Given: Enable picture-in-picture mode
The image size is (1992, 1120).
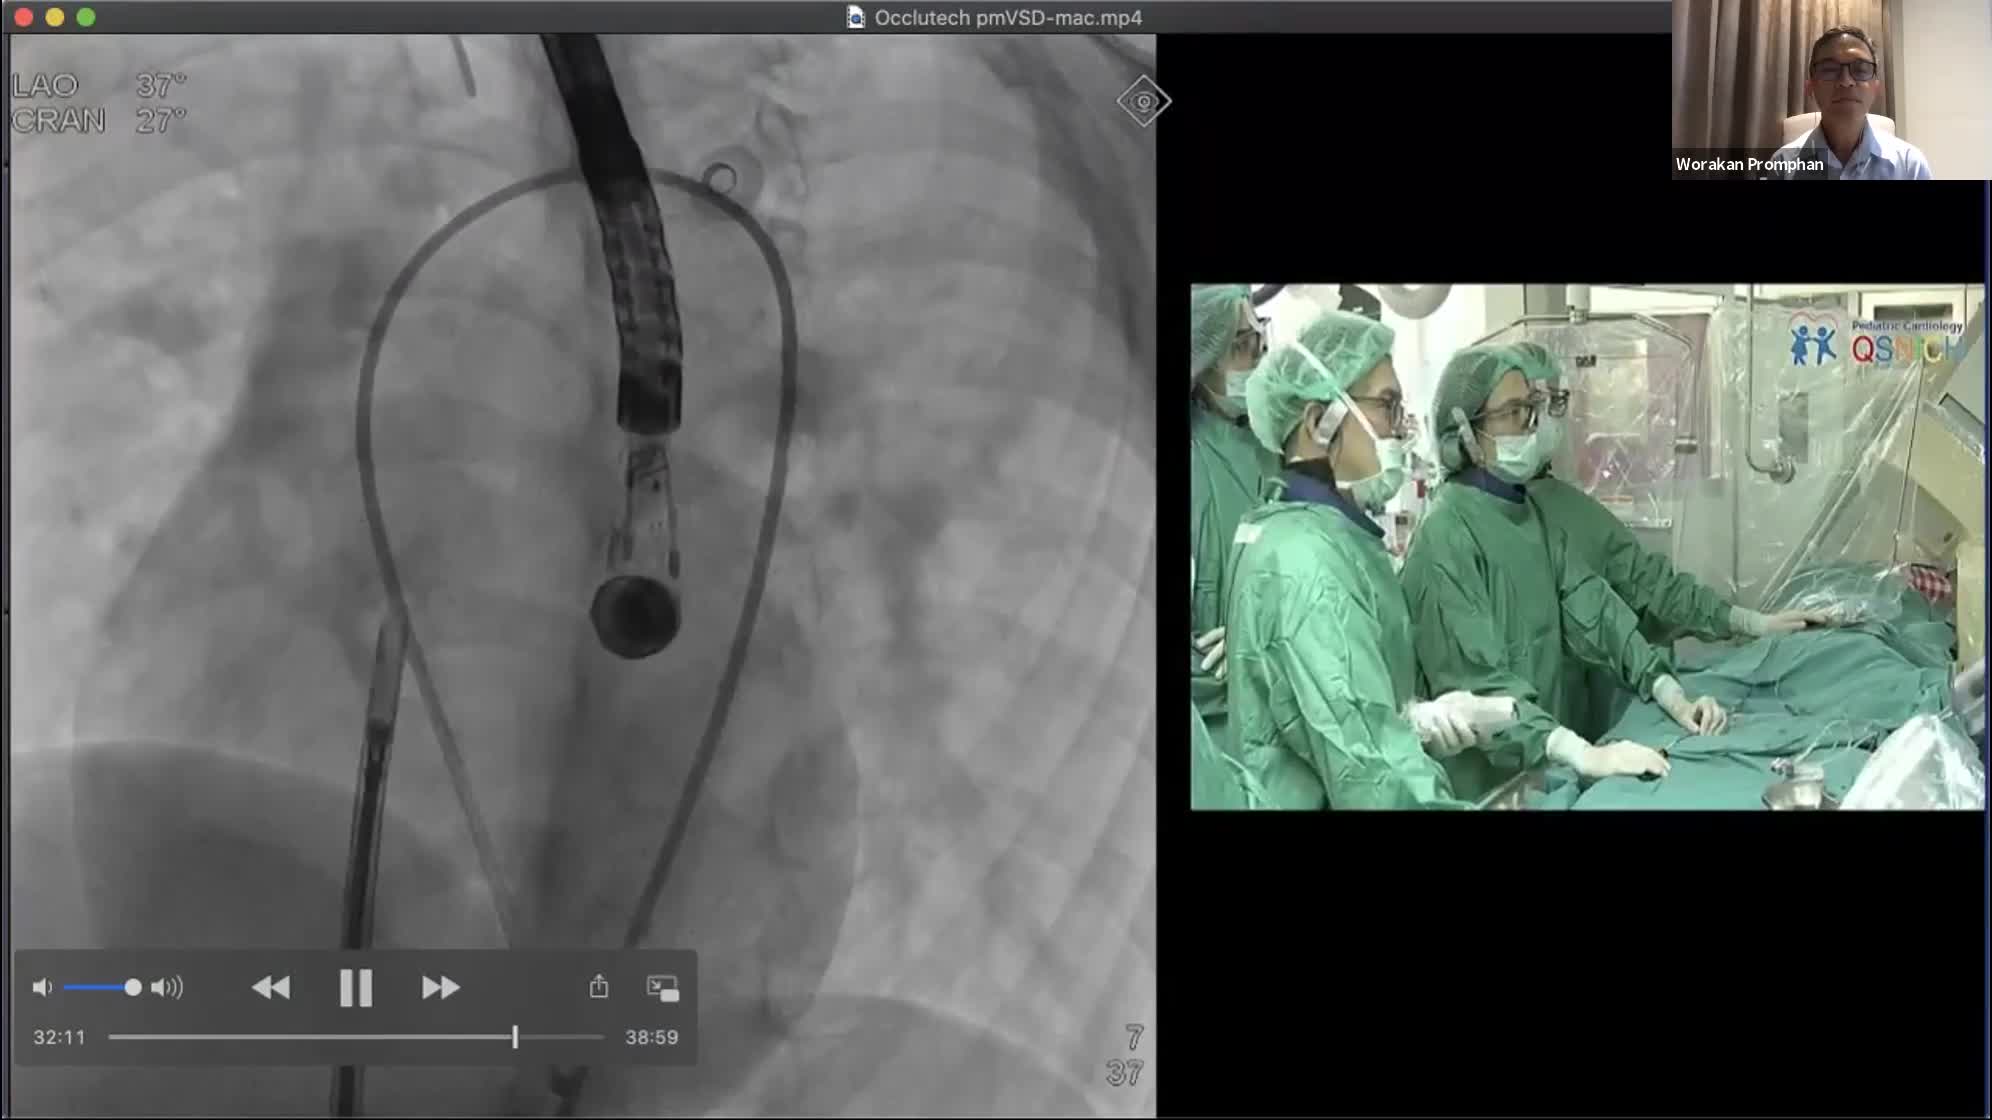Looking at the screenshot, I should pyautogui.click(x=662, y=988).
